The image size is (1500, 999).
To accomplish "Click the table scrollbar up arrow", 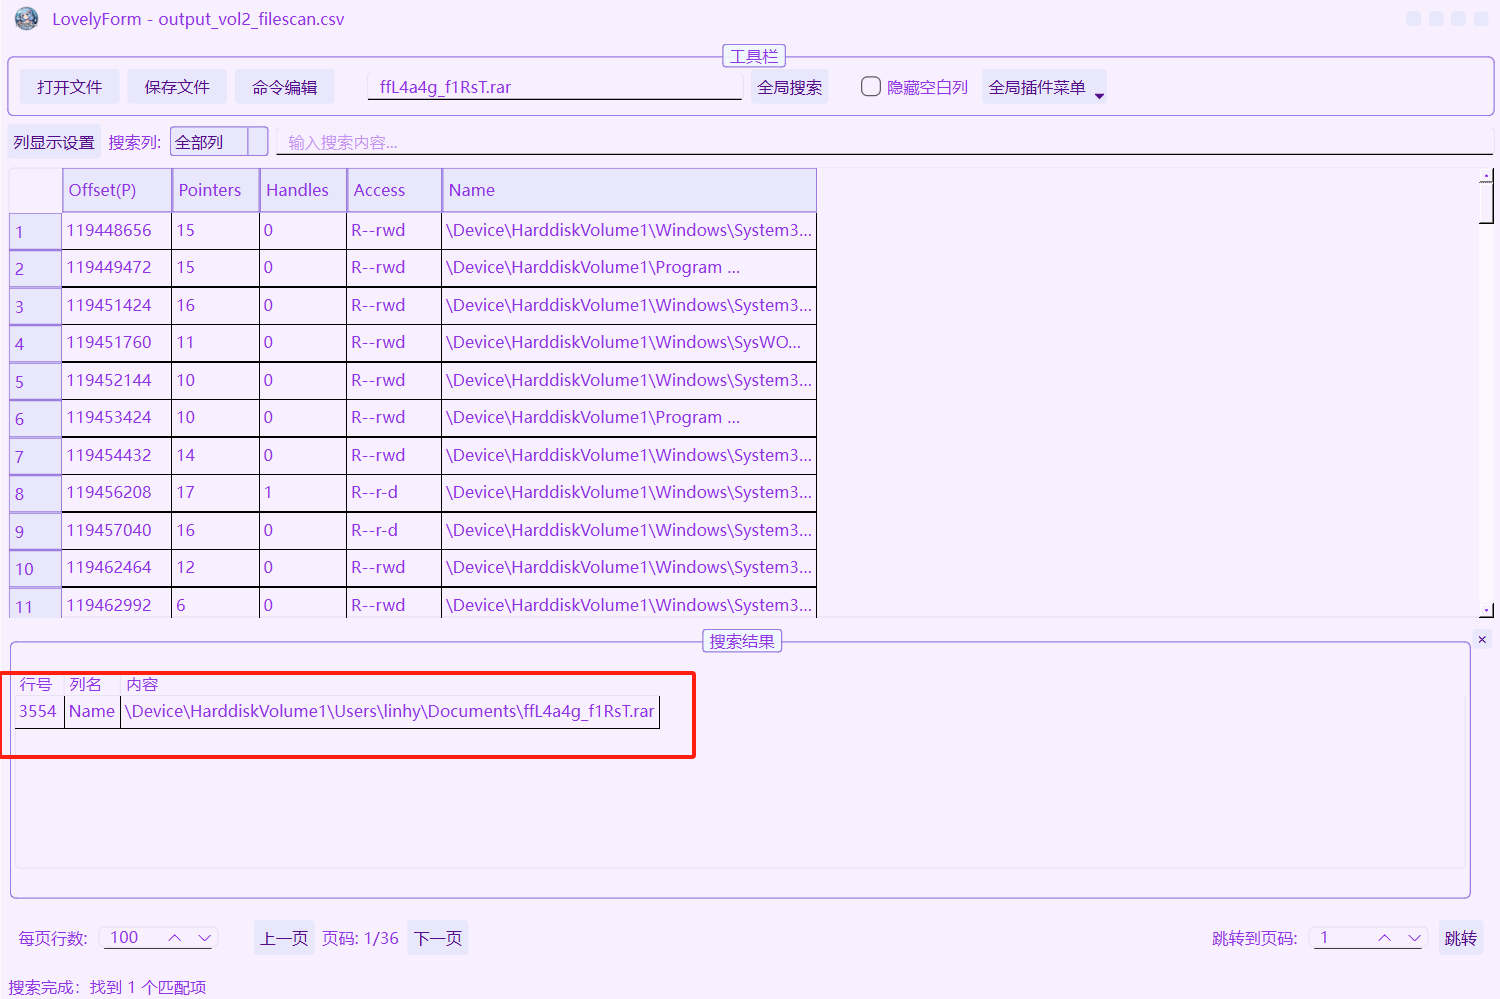I will tap(1487, 176).
